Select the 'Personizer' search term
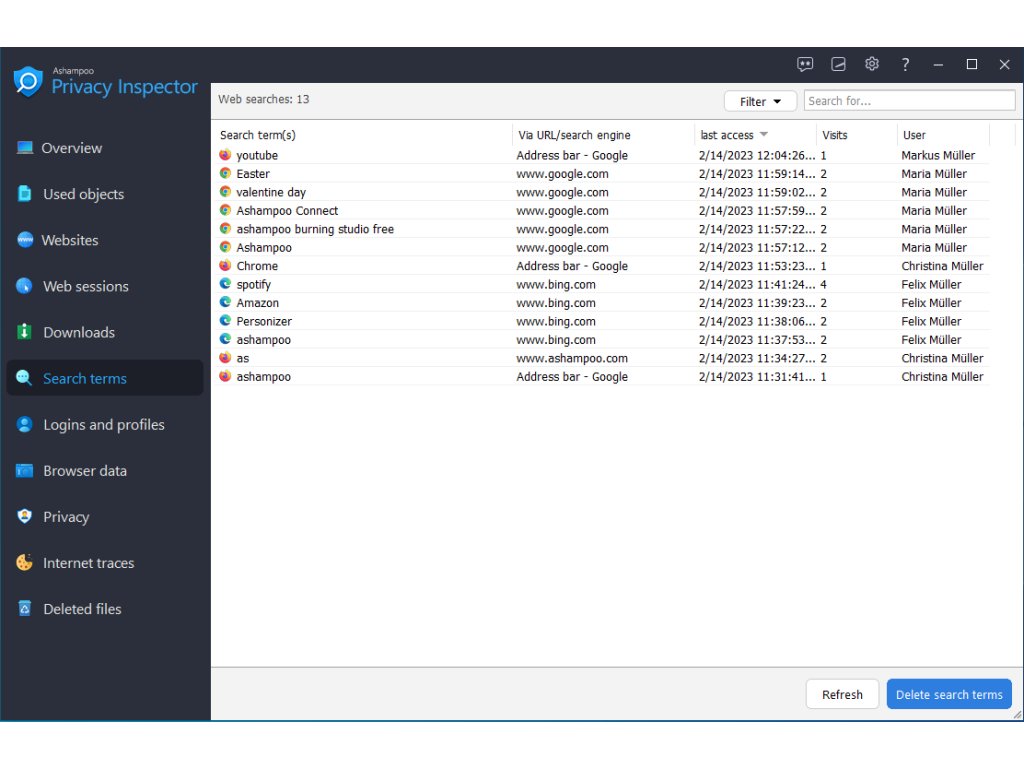The width and height of the screenshot is (1024, 768). [264, 321]
